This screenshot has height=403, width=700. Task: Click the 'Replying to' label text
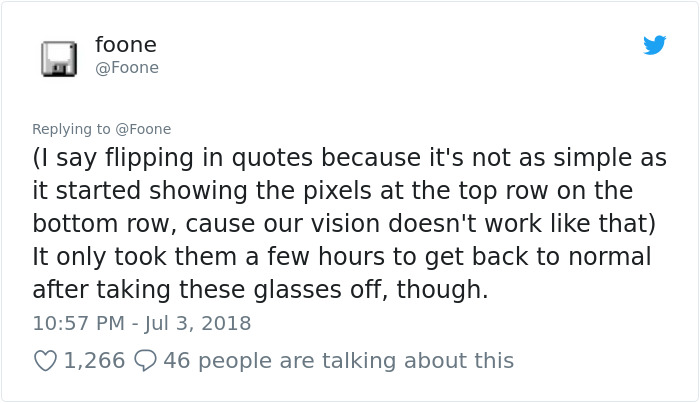coord(71,129)
